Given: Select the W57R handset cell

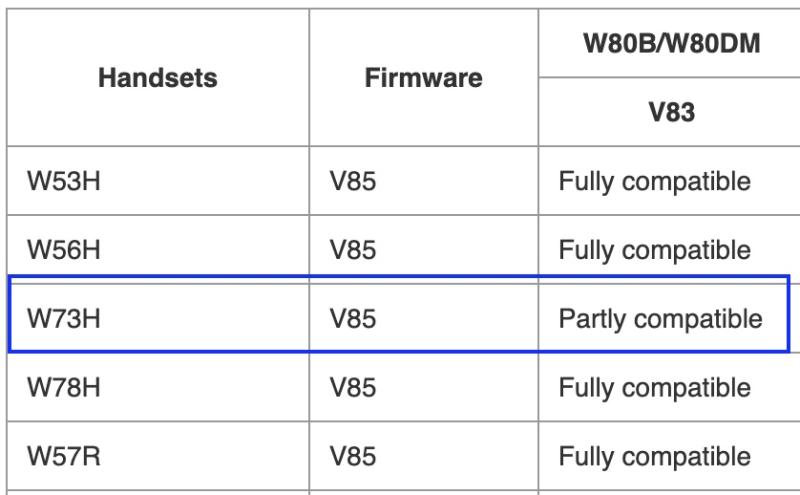Looking at the screenshot, I should tap(158, 456).
